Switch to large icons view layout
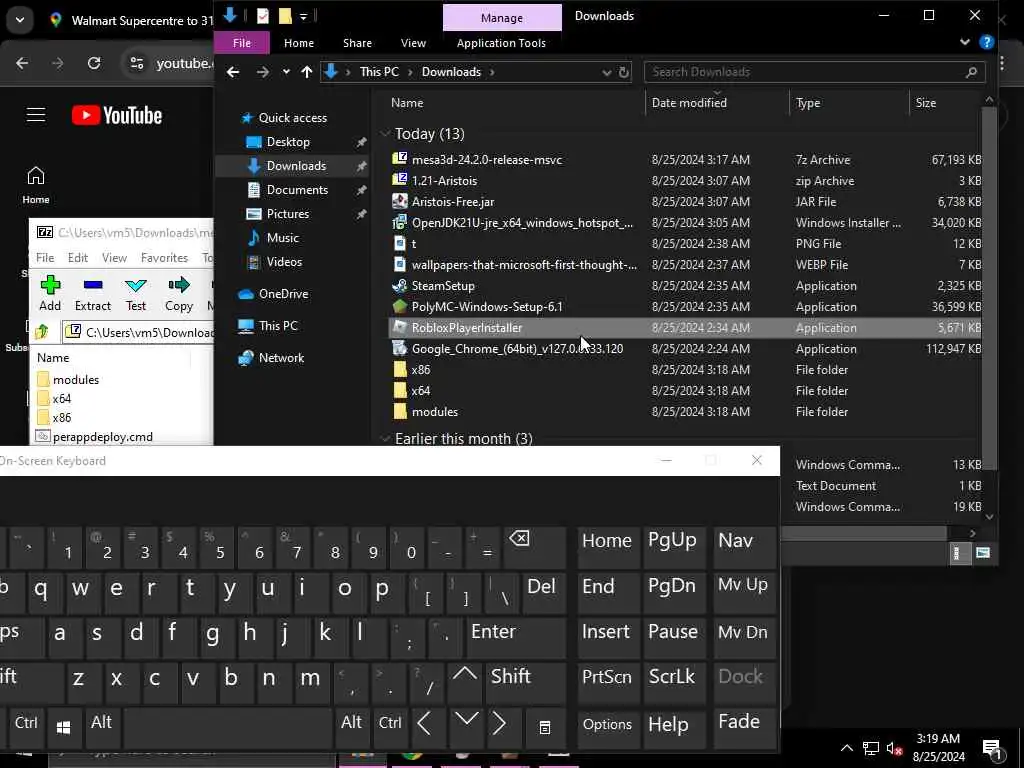This screenshot has height=768, width=1024. click(983, 553)
